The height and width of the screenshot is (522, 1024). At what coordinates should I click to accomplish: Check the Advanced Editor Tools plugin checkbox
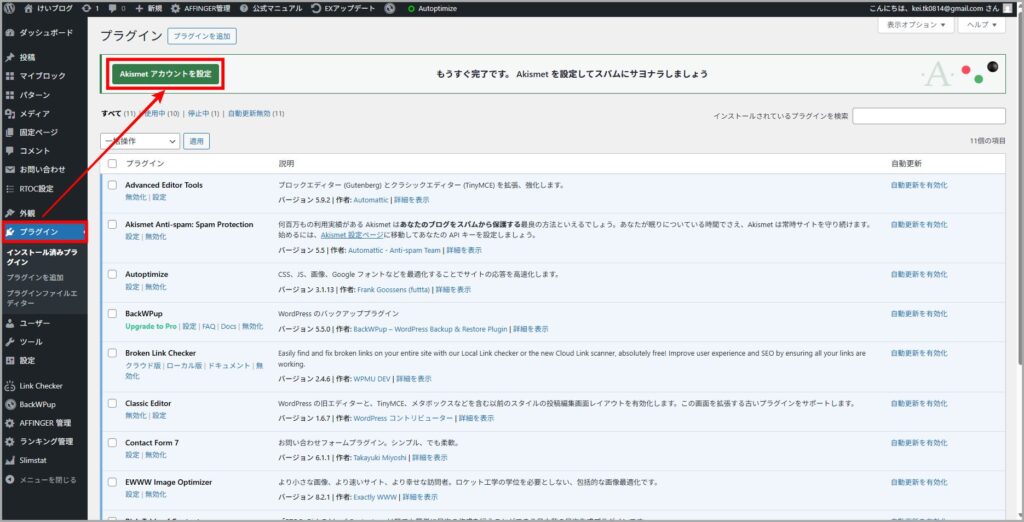click(x=113, y=185)
